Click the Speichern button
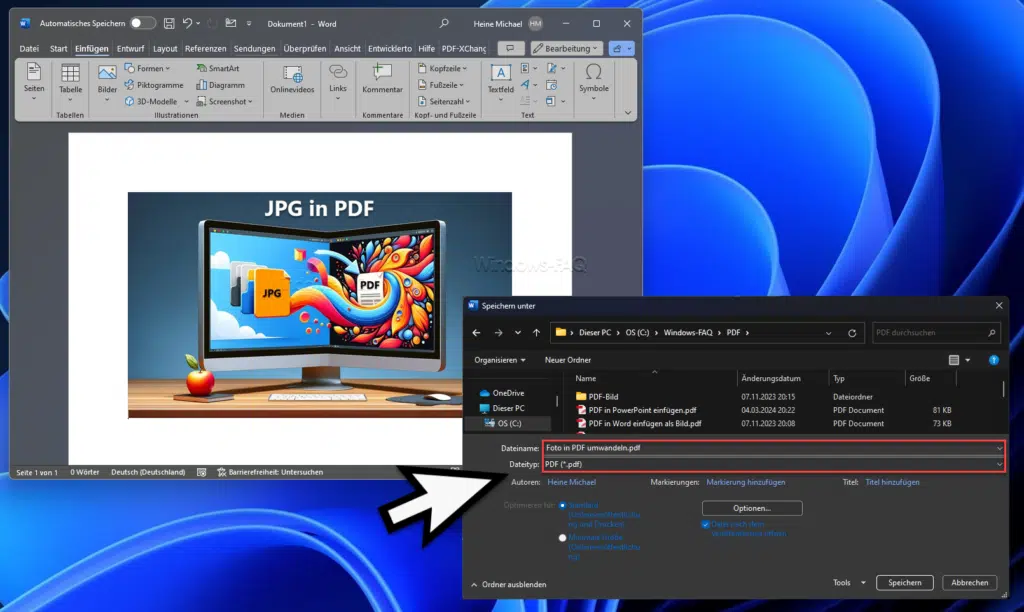Screen dimensions: 1024x612 coord(904,583)
